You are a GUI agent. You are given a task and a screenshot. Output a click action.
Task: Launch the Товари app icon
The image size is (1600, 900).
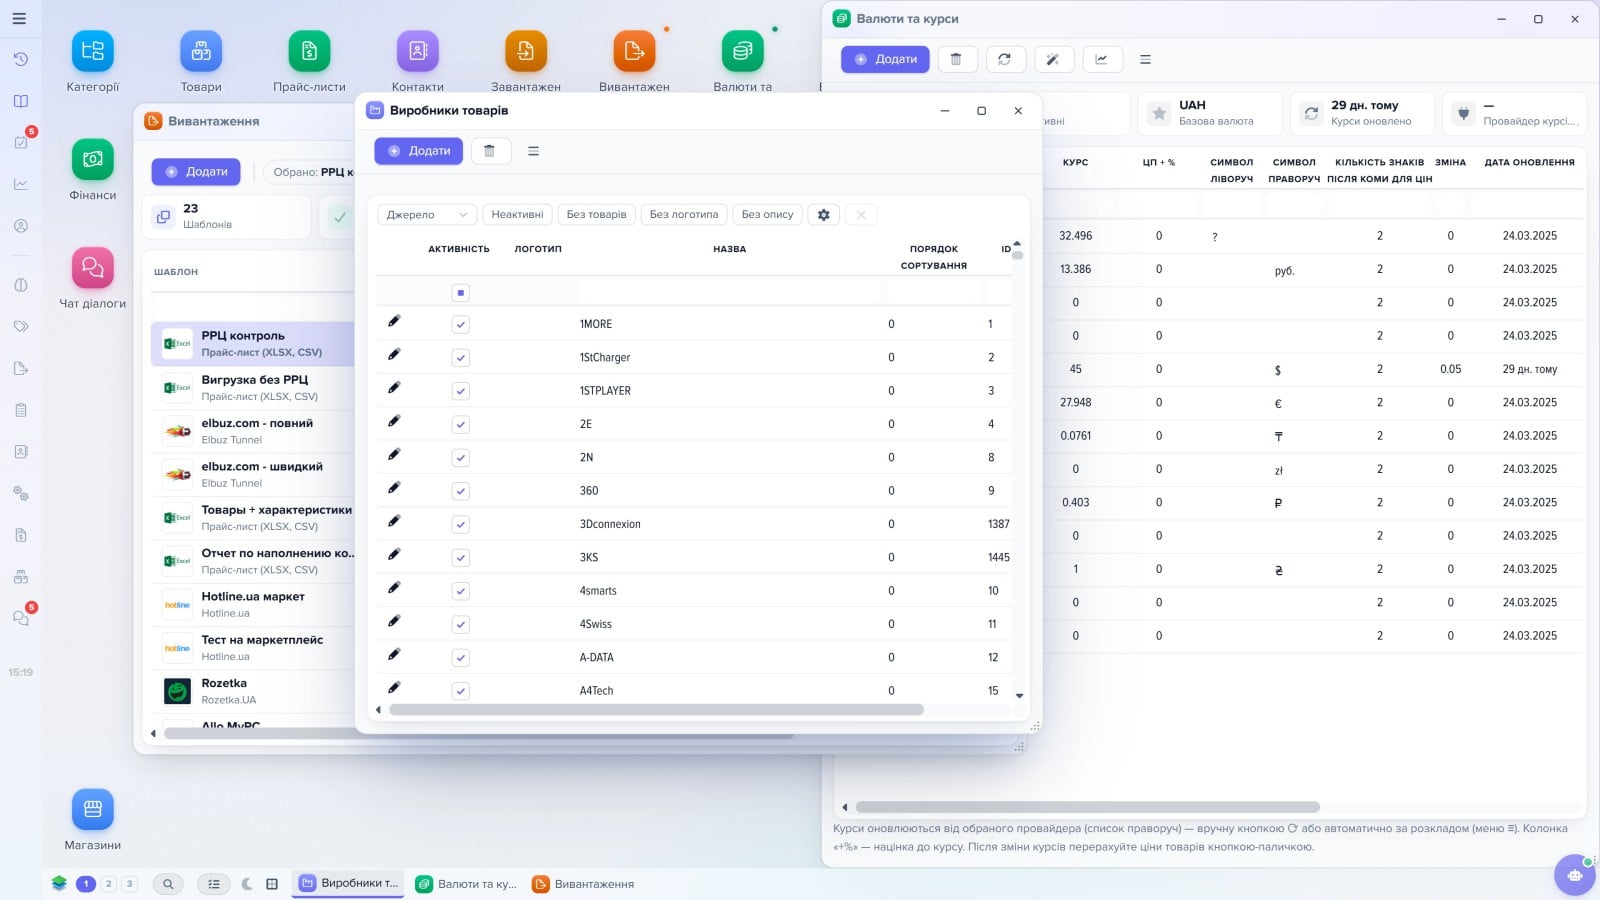click(201, 51)
